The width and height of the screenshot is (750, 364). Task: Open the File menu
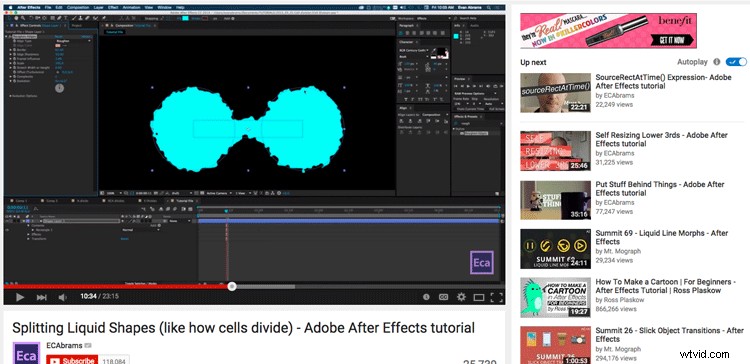(x=48, y=8)
